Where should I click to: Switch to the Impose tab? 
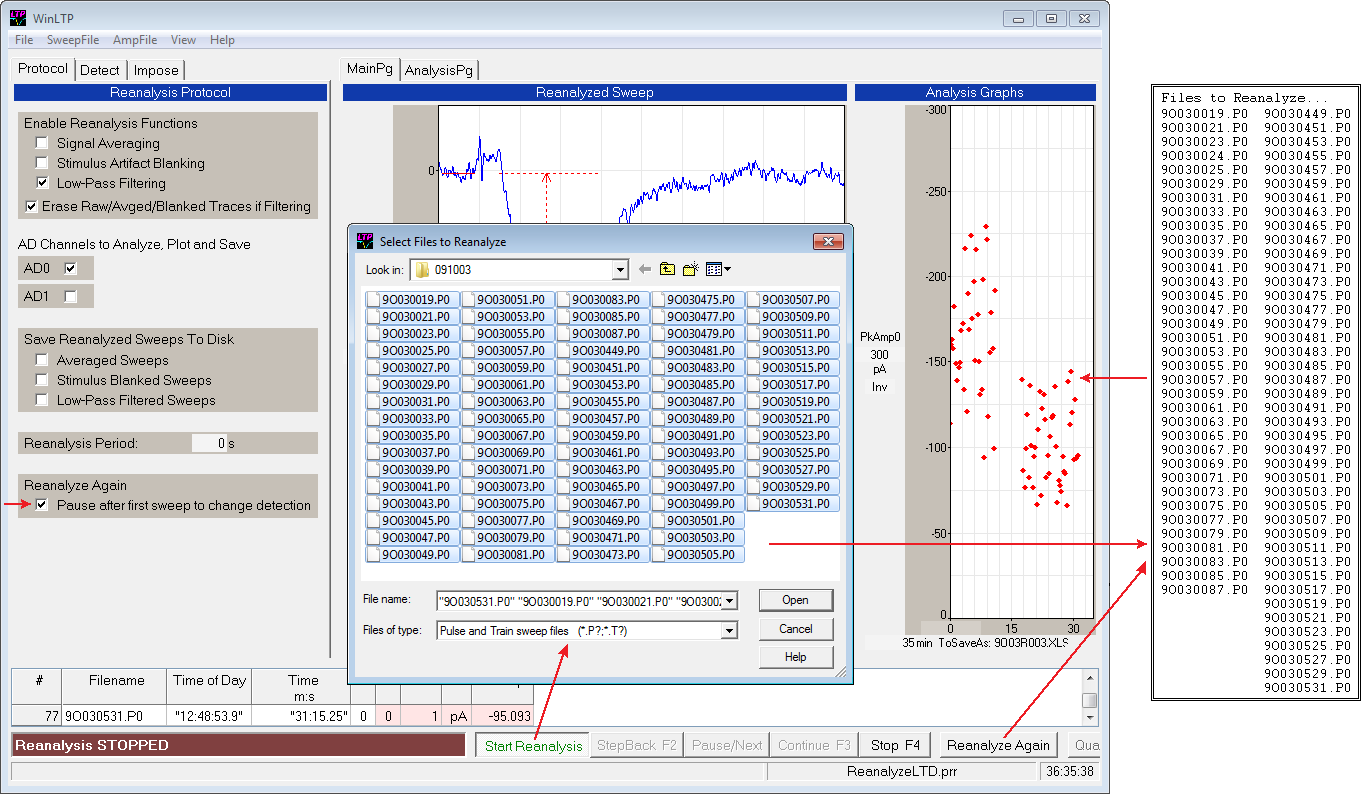click(x=156, y=70)
